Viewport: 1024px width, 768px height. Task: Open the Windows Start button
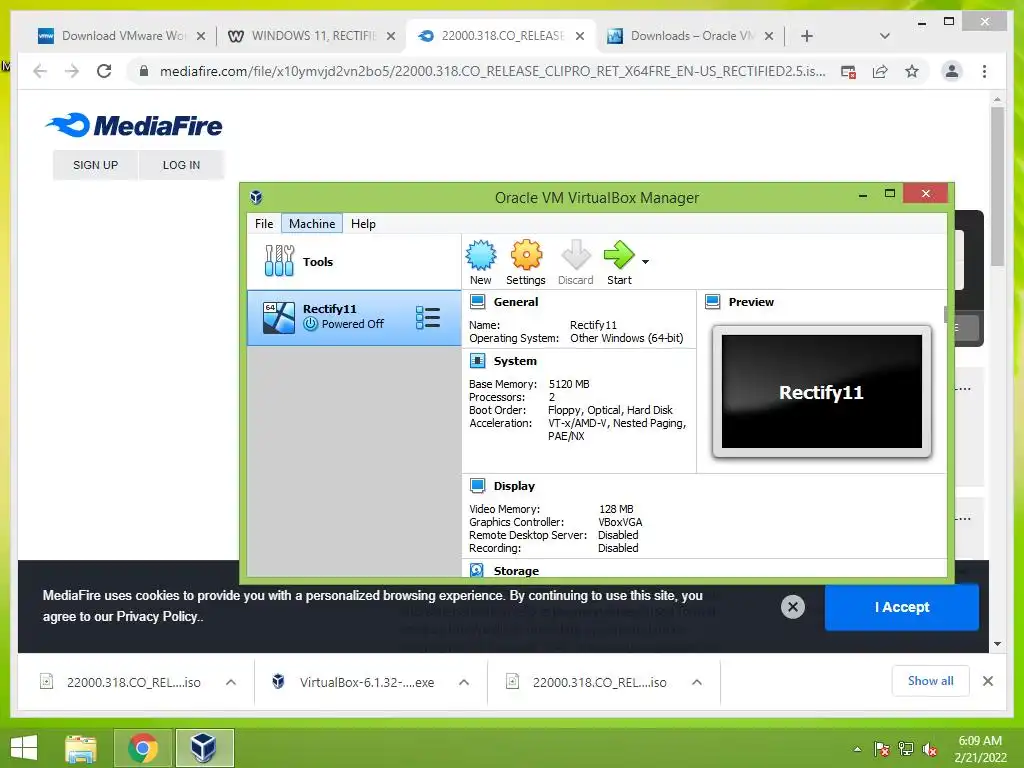point(24,748)
